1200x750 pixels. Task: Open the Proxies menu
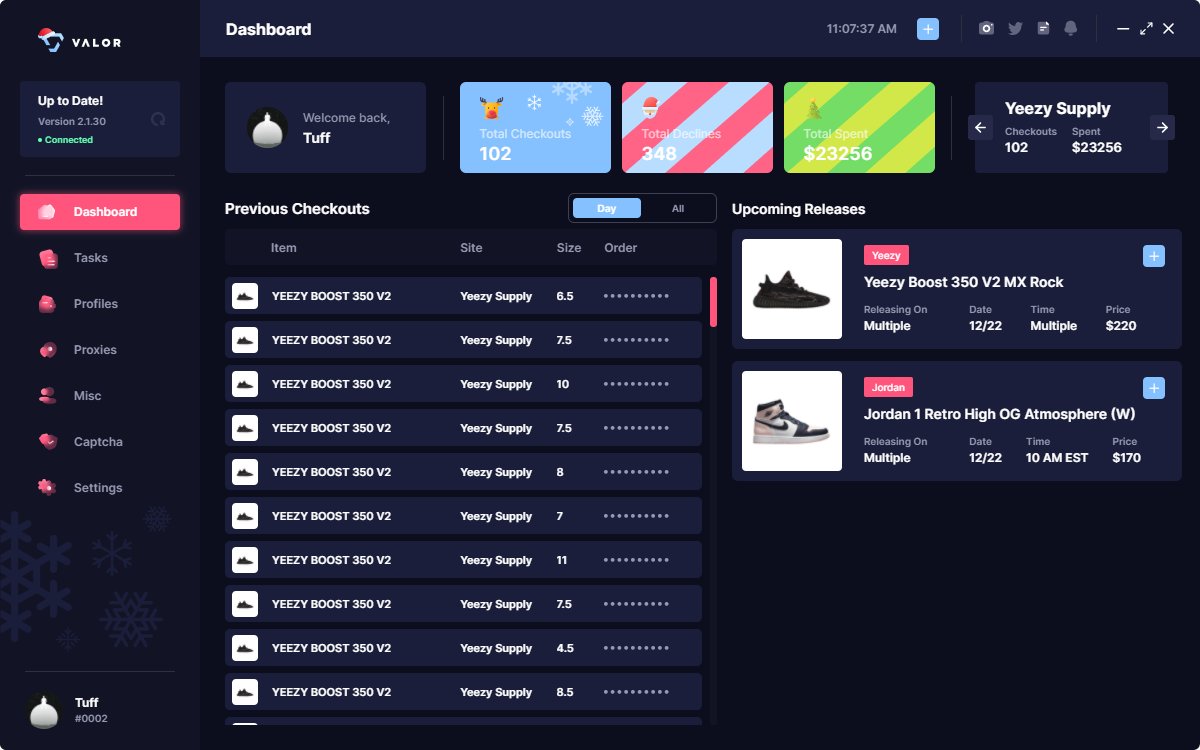click(x=100, y=350)
